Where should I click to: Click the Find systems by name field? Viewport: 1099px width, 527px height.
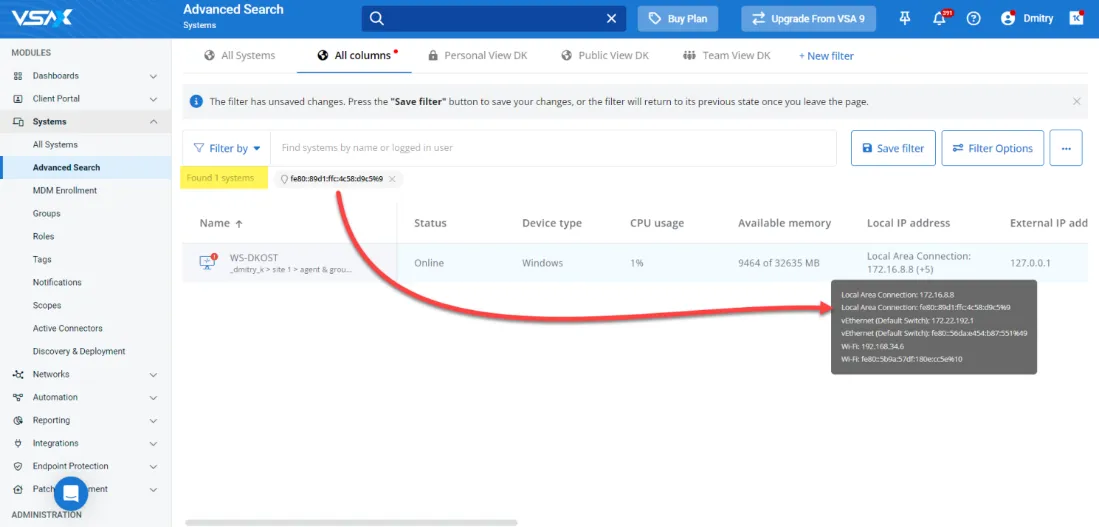(552, 148)
